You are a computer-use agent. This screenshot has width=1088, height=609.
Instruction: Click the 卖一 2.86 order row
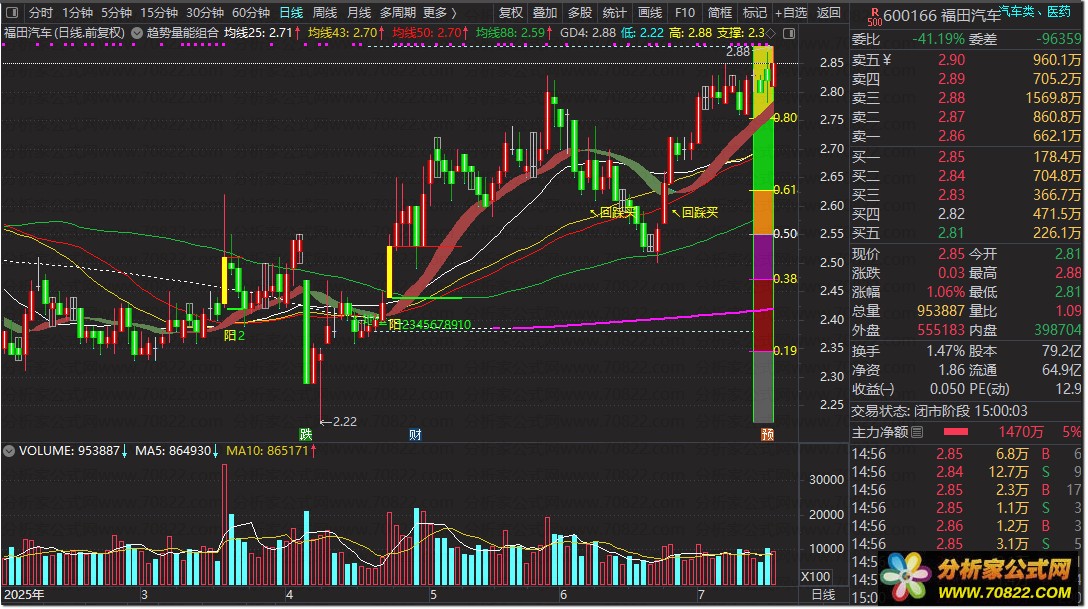(967, 135)
